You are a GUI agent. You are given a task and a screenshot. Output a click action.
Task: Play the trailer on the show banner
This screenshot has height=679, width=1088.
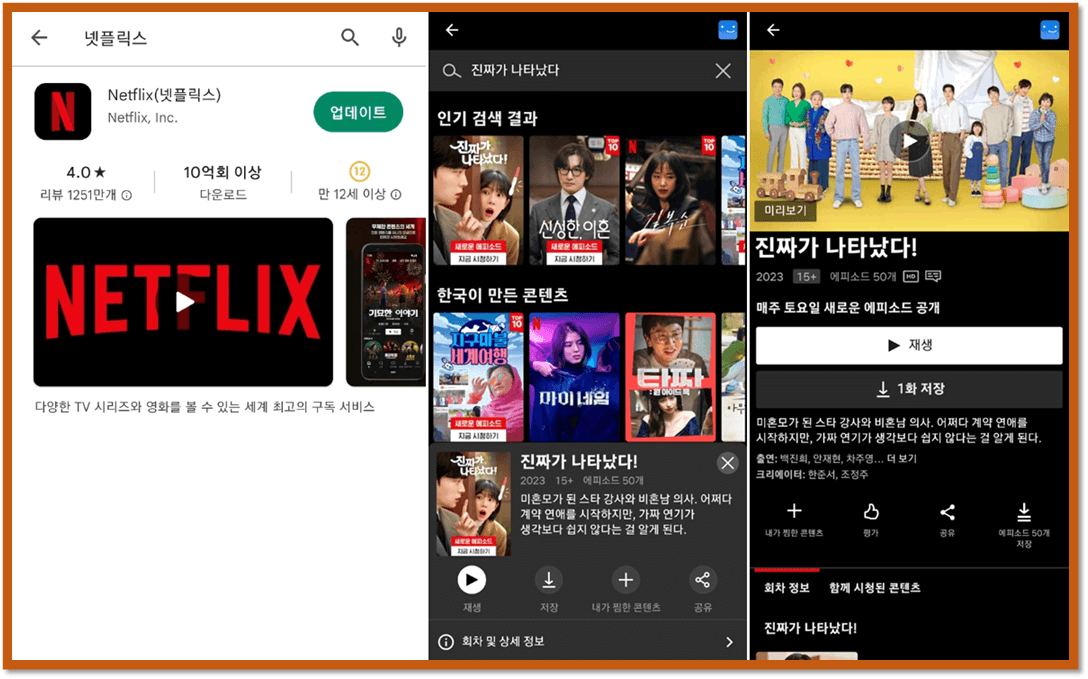(x=909, y=141)
